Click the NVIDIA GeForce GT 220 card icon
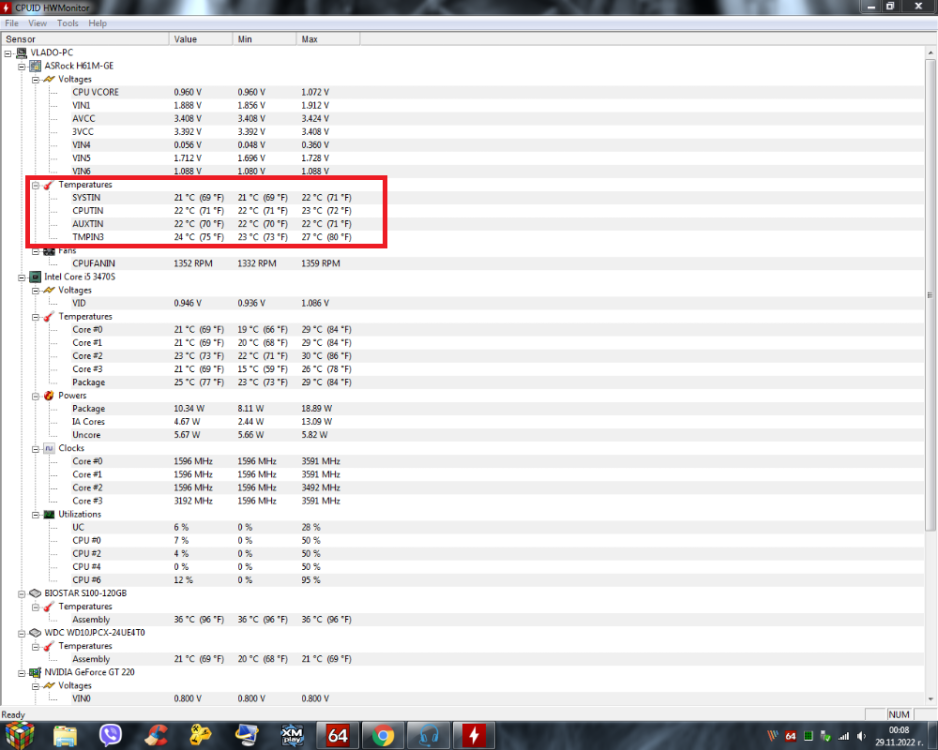 click(35, 672)
